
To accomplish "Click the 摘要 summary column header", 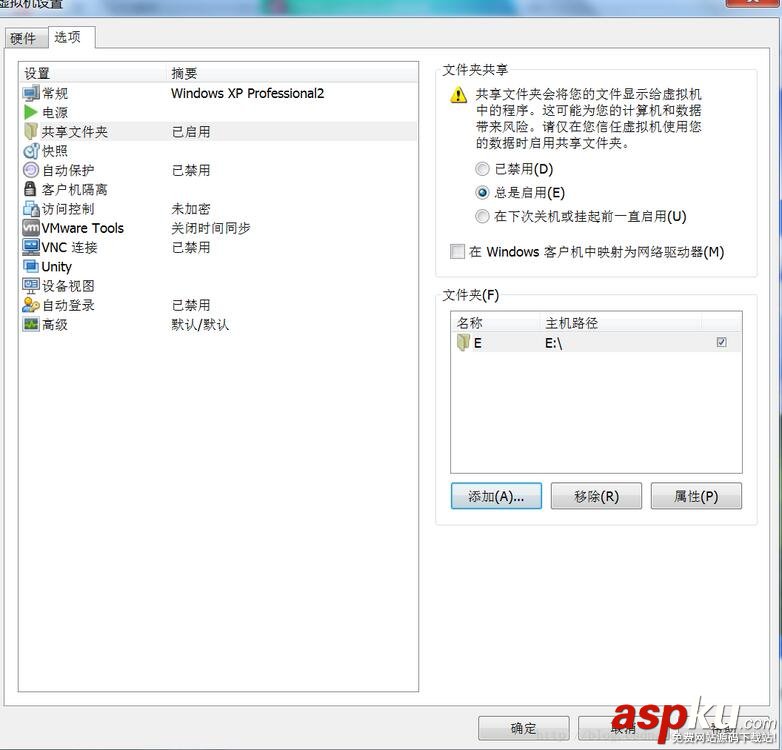I will 292,73.
